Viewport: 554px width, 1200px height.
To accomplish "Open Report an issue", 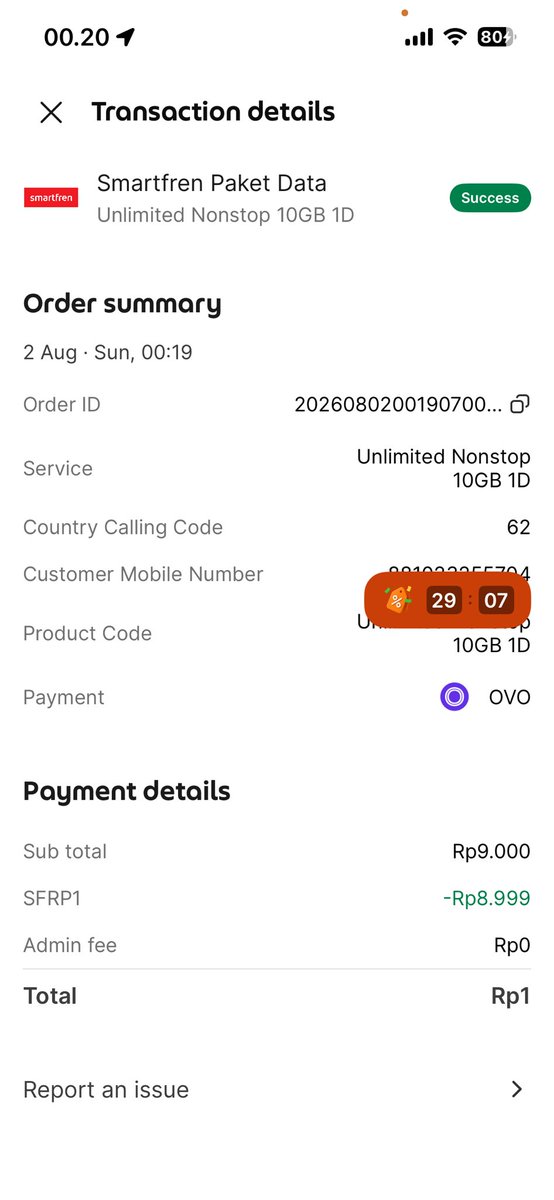I will pos(277,1089).
